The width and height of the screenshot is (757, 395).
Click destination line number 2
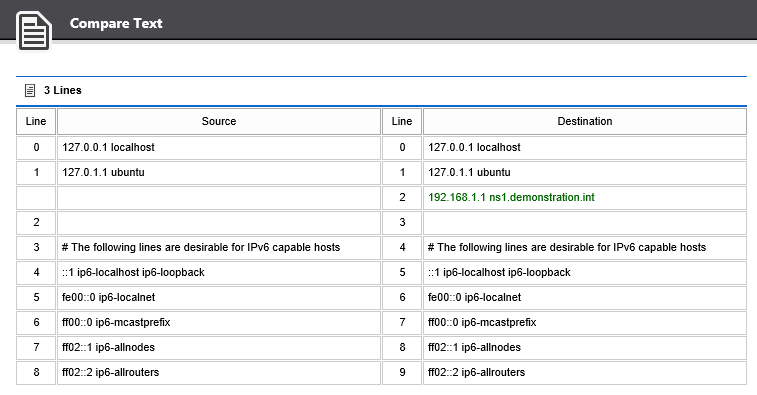pos(402,197)
